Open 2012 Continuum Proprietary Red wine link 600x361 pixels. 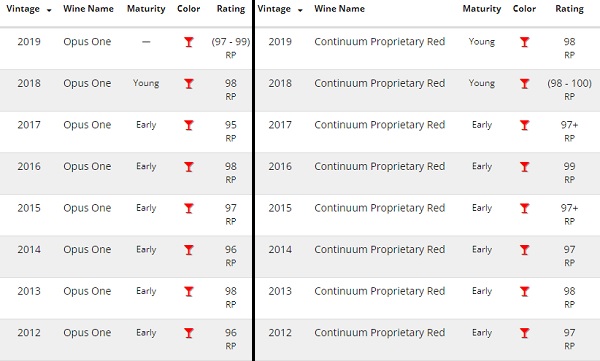pyautogui.click(x=380, y=333)
